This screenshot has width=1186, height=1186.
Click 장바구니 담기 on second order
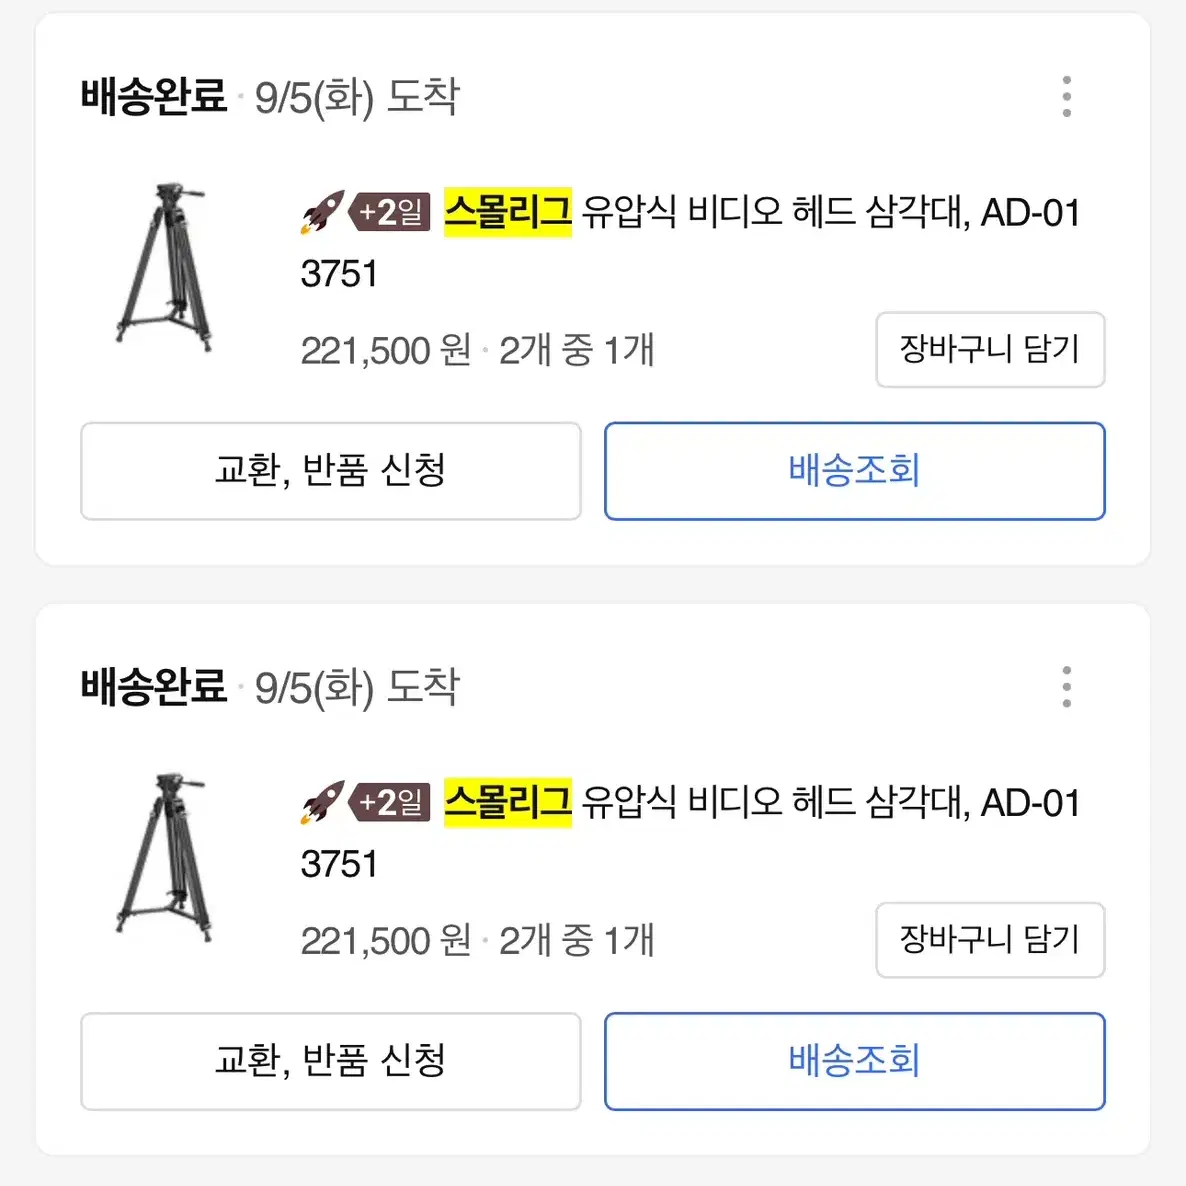tap(990, 939)
